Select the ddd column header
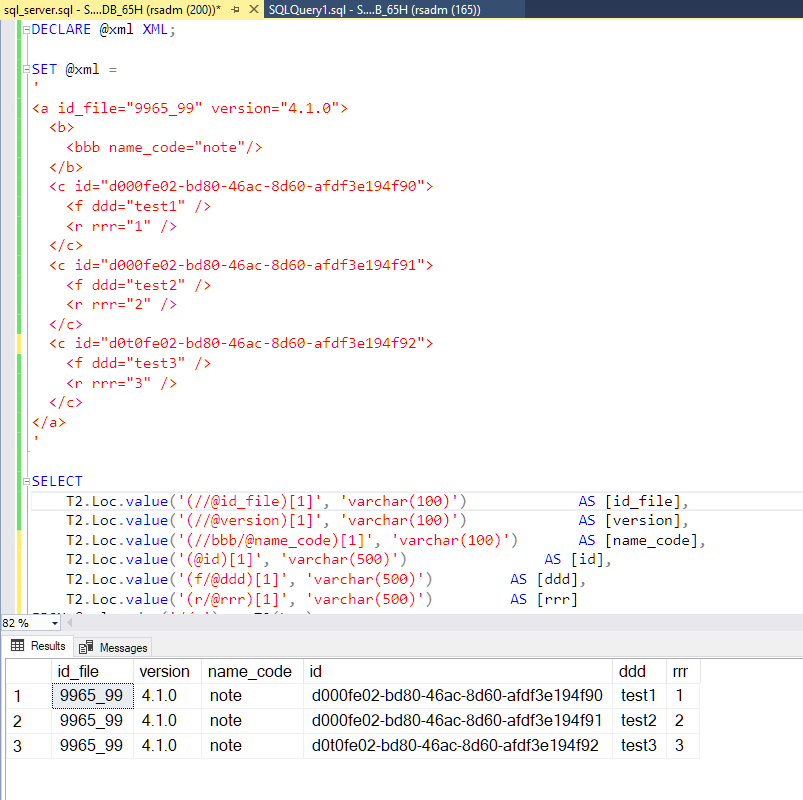The width and height of the screenshot is (803, 800). click(640, 671)
